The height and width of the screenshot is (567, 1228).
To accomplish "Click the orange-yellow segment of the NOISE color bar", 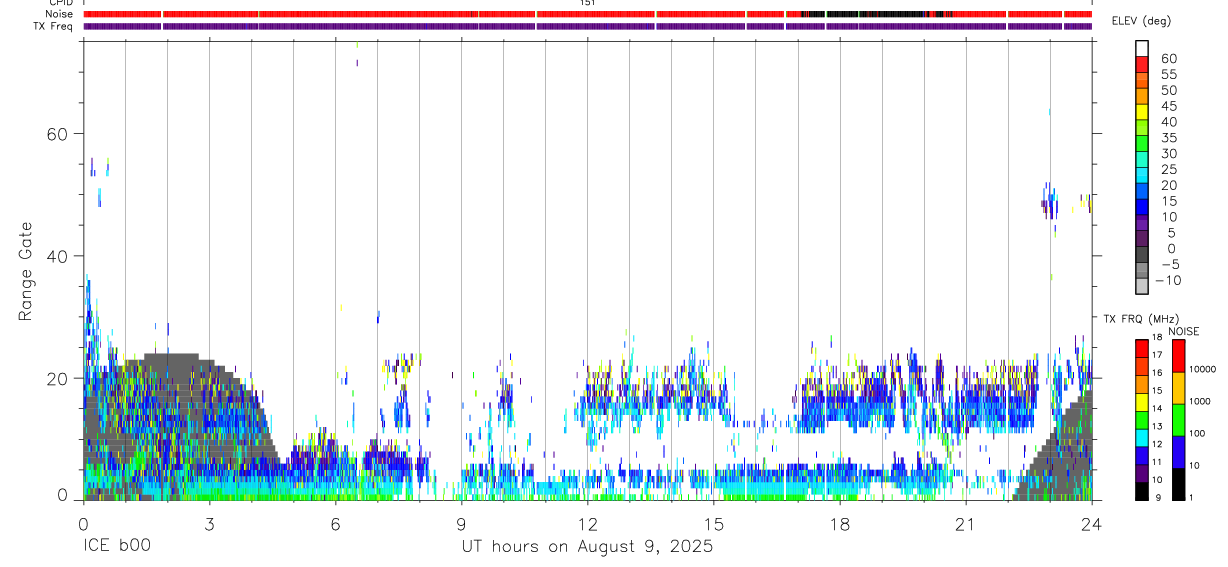I will 1179,387.
